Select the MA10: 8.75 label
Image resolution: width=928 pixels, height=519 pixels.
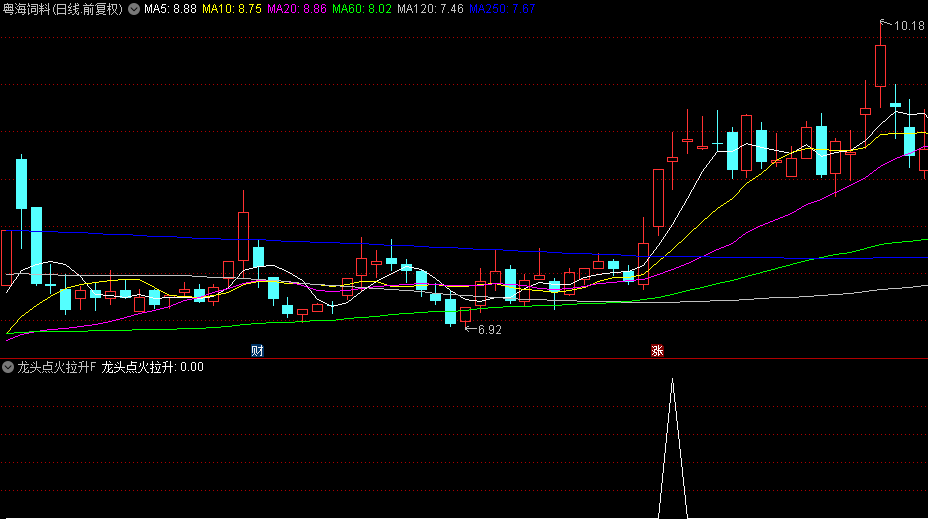(232, 9)
